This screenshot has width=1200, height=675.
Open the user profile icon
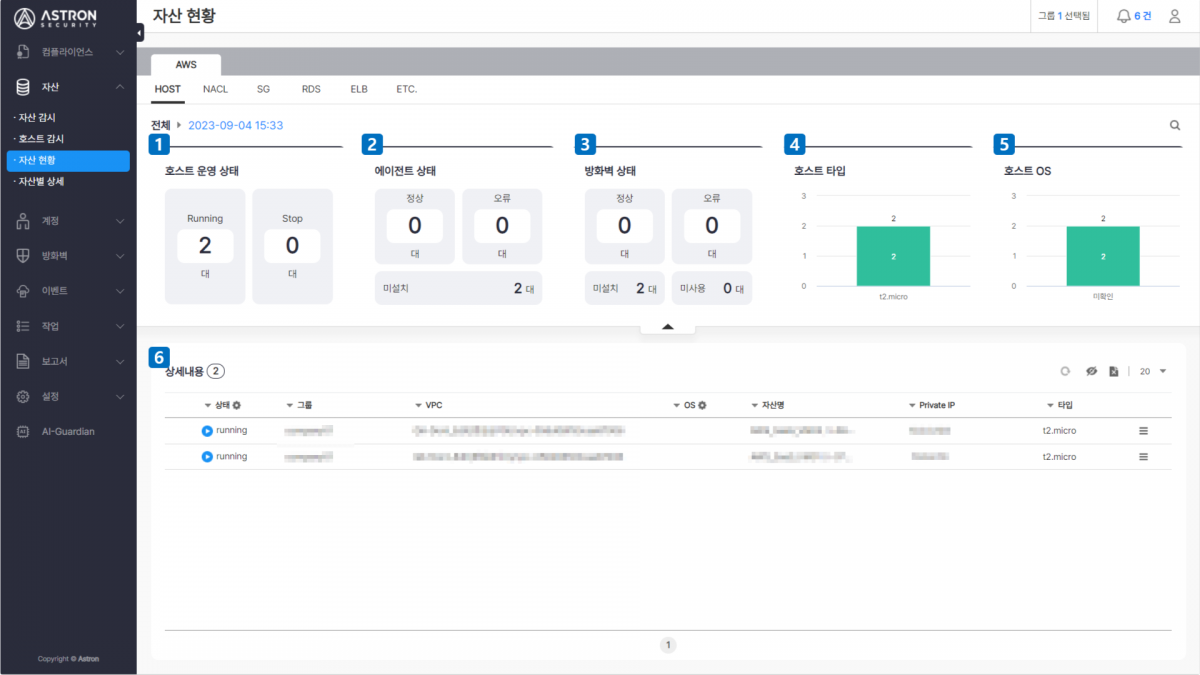(x=1175, y=16)
